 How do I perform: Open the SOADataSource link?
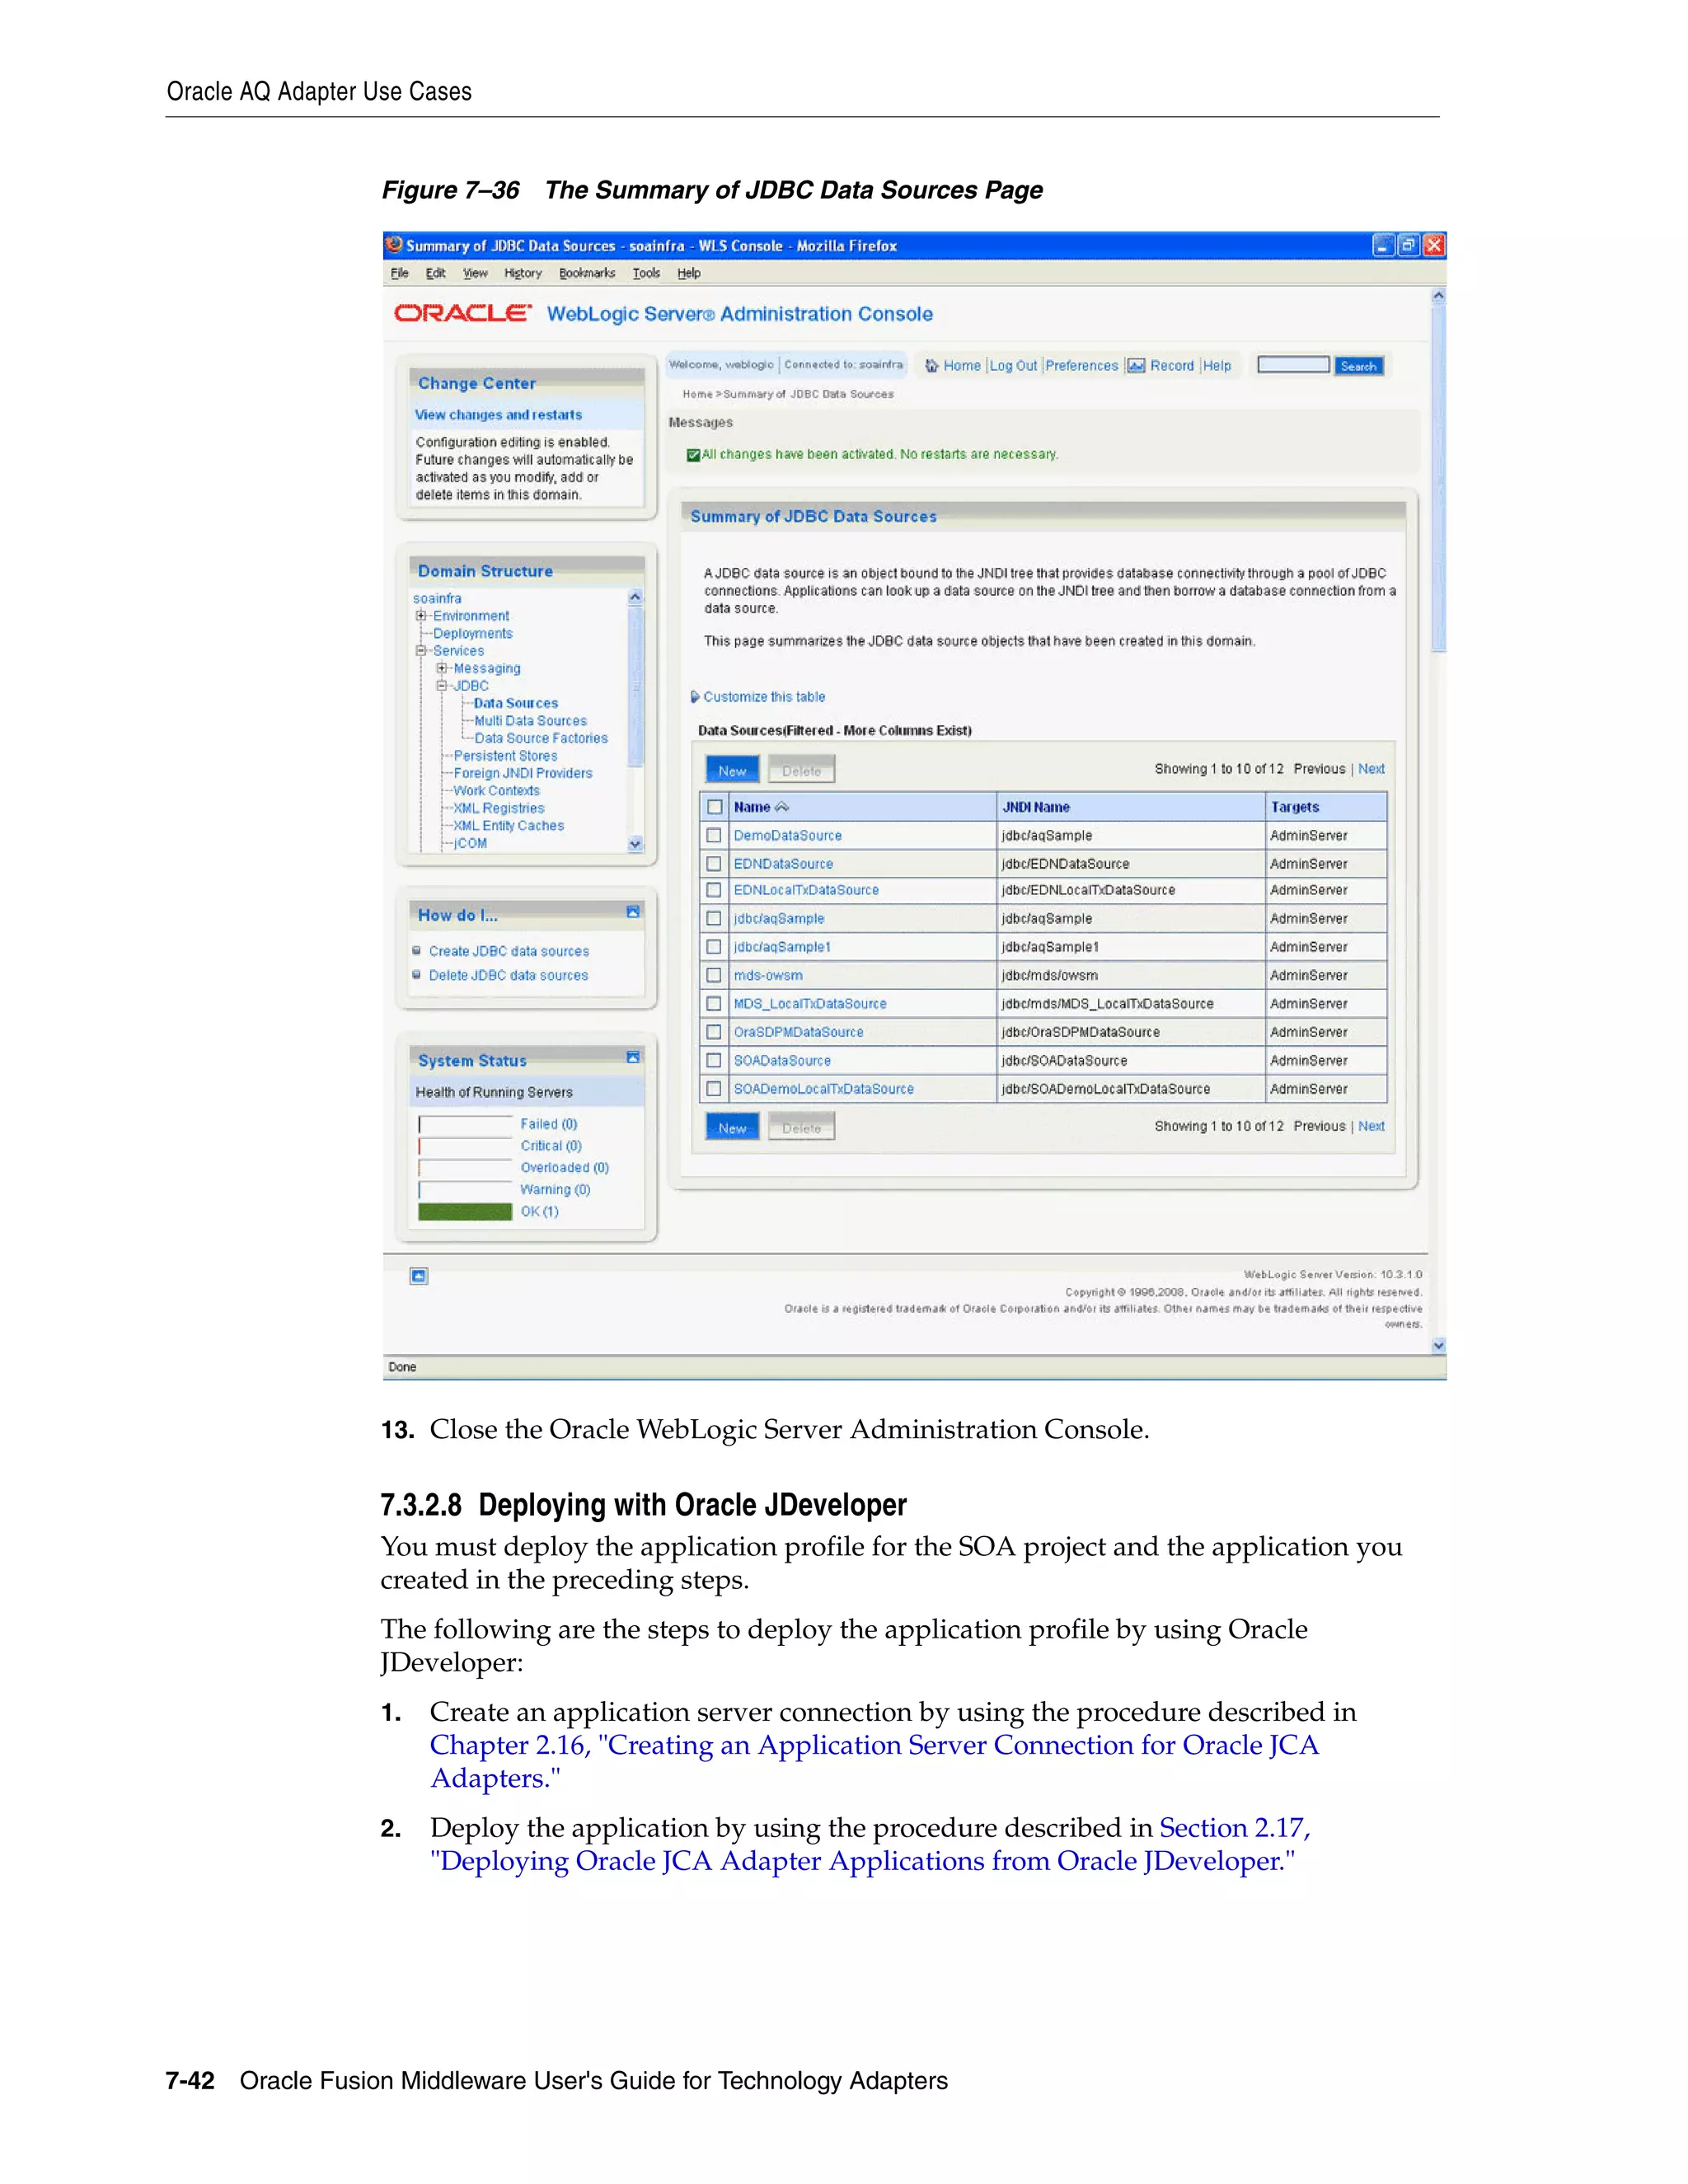click(782, 1060)
